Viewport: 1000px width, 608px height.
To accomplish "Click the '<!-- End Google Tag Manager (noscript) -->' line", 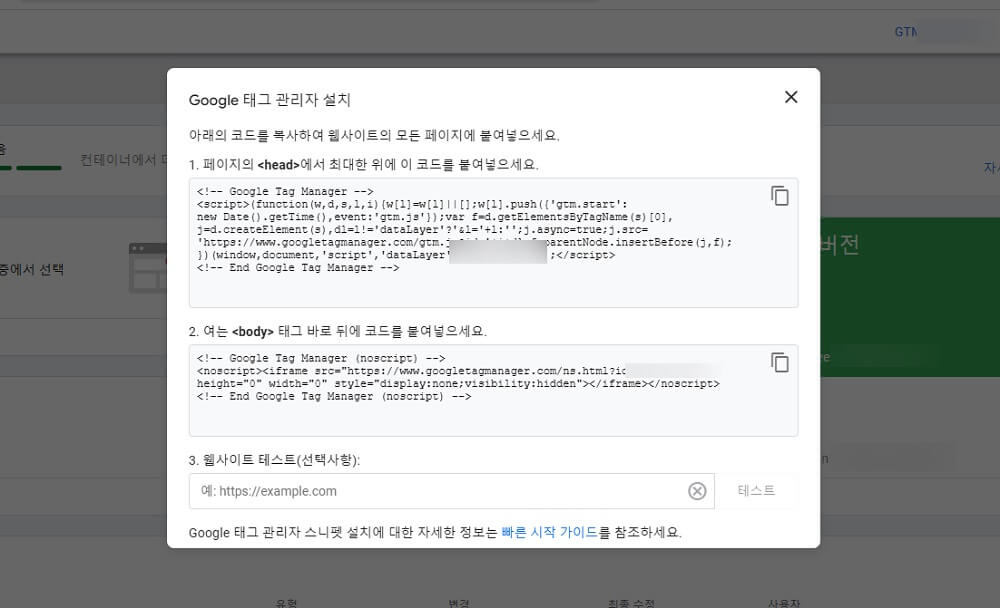I will tap(334, 396).
